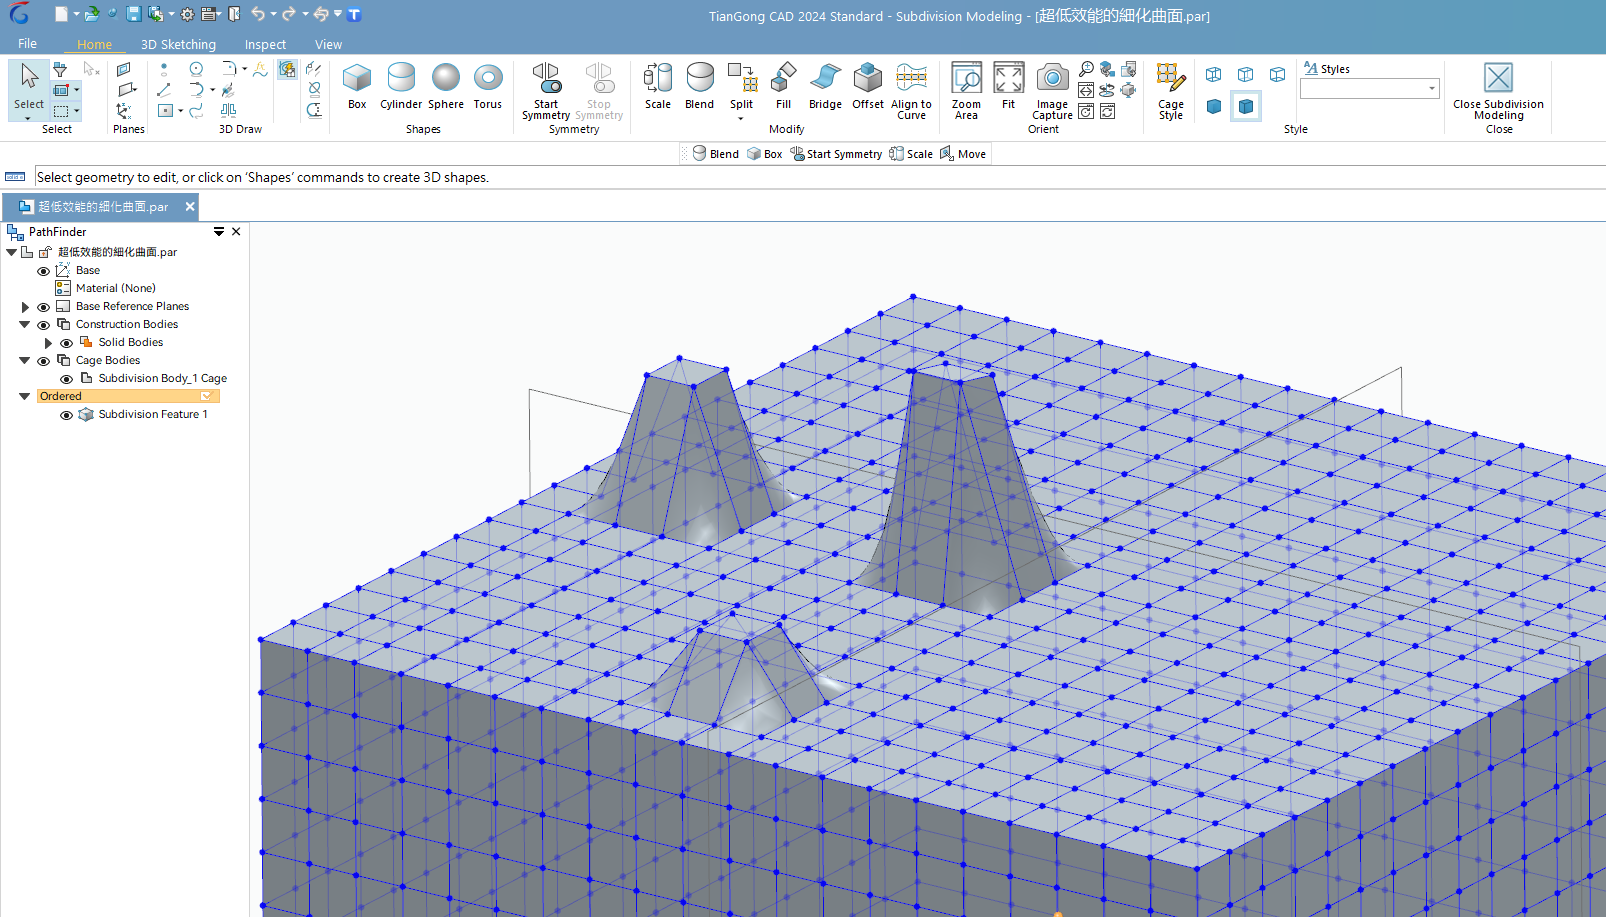This screenshot has width=1606, height=917.
Task: Click Close Subdivision Modeling
Action: pos(1498,91)
